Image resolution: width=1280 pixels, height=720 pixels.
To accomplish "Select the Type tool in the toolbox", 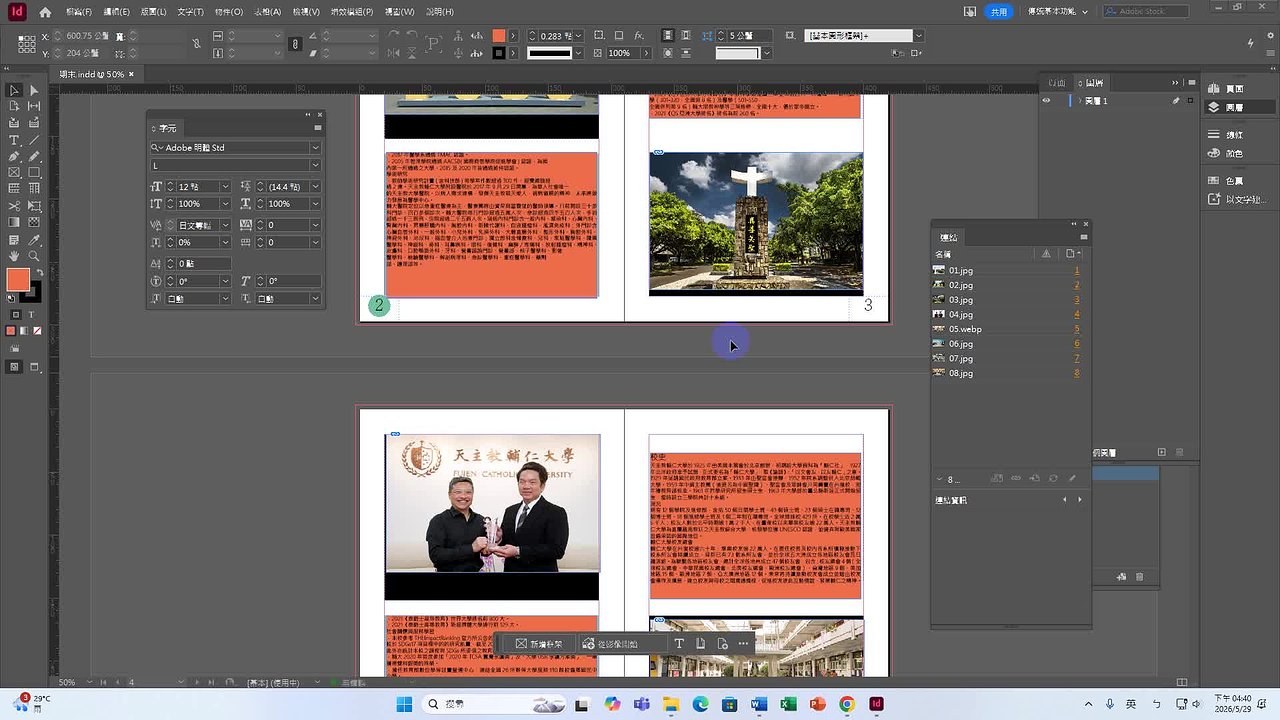I will click(14, 140).
